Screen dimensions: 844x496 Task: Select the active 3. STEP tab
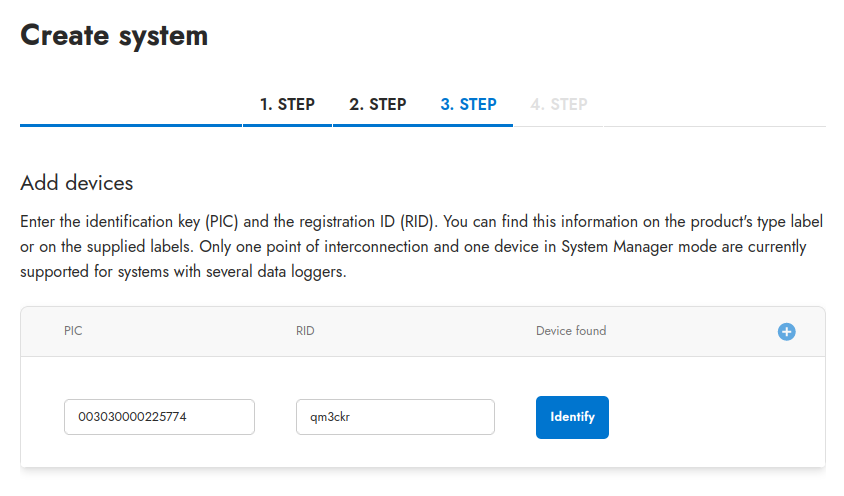(x=468, y=105)
